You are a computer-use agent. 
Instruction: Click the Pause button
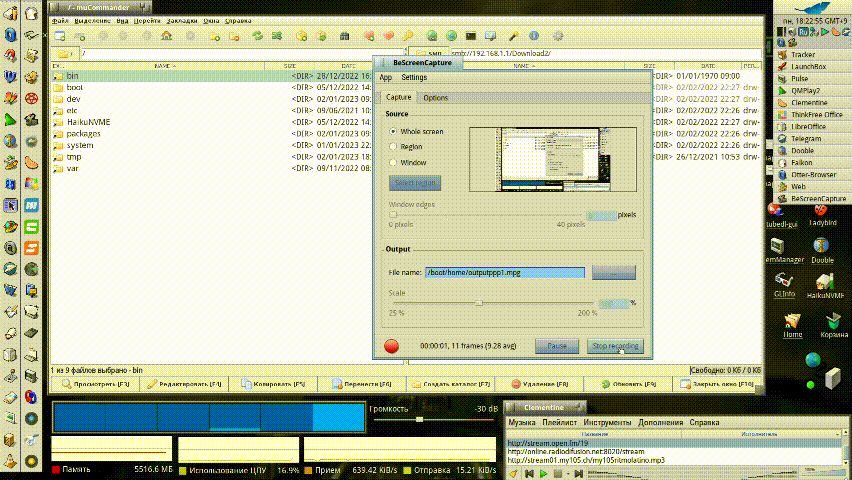(557, 346)
